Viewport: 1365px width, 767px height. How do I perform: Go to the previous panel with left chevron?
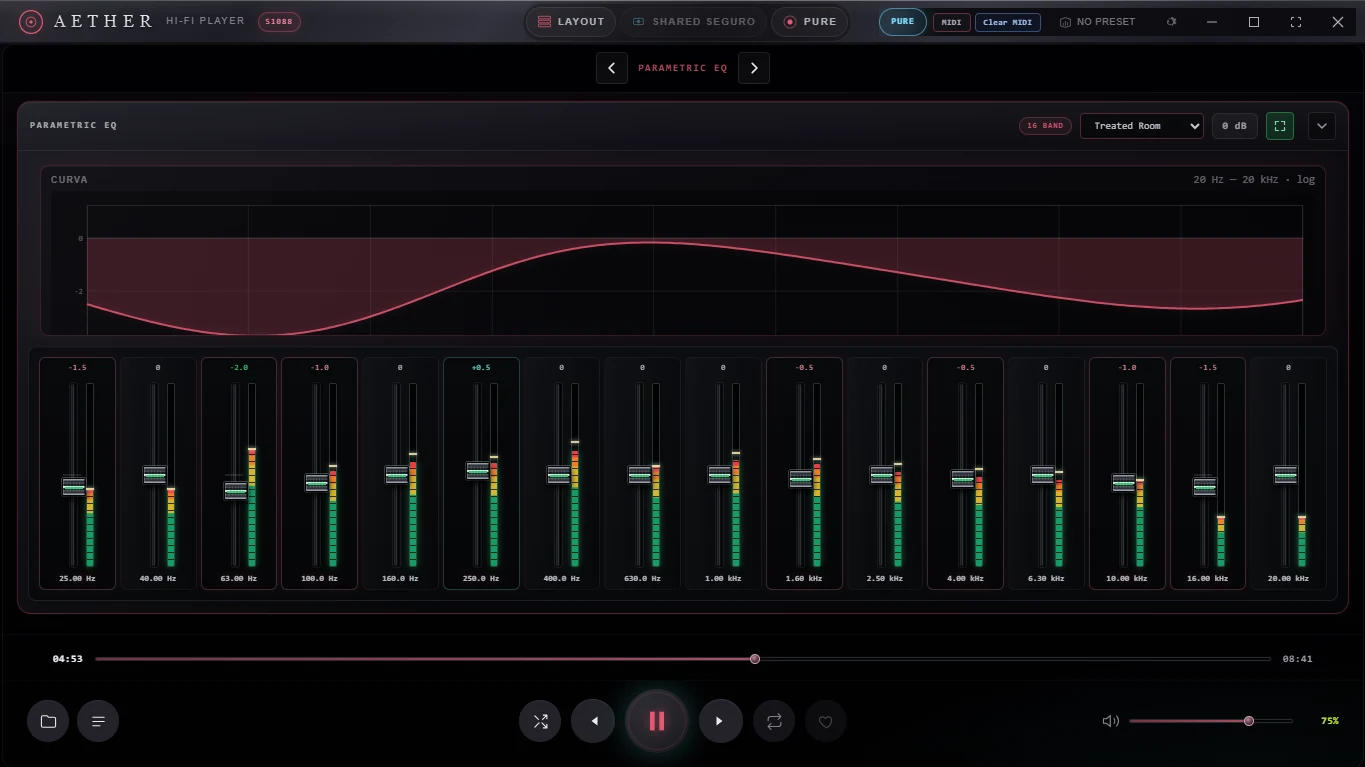pos(612,68)
